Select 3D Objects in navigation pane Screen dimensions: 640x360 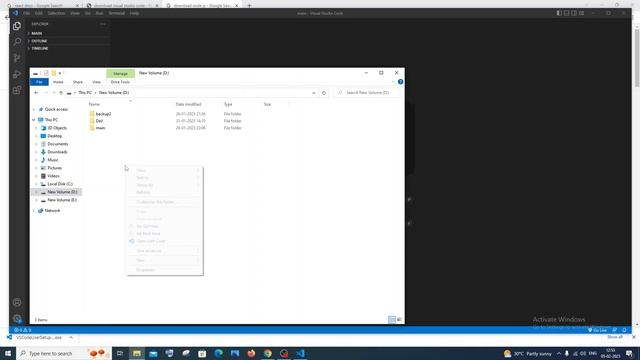(57, 128)
